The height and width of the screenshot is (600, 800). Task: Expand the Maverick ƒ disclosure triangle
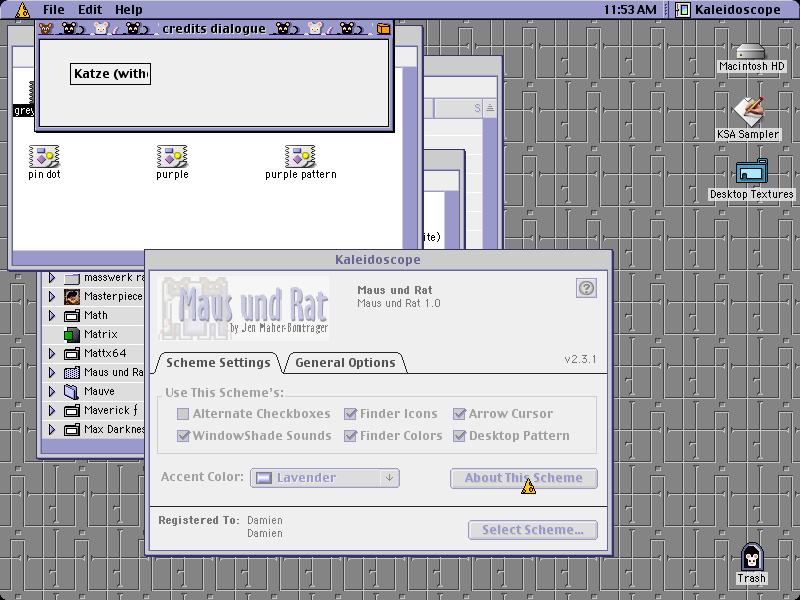[x=52, y=410]
